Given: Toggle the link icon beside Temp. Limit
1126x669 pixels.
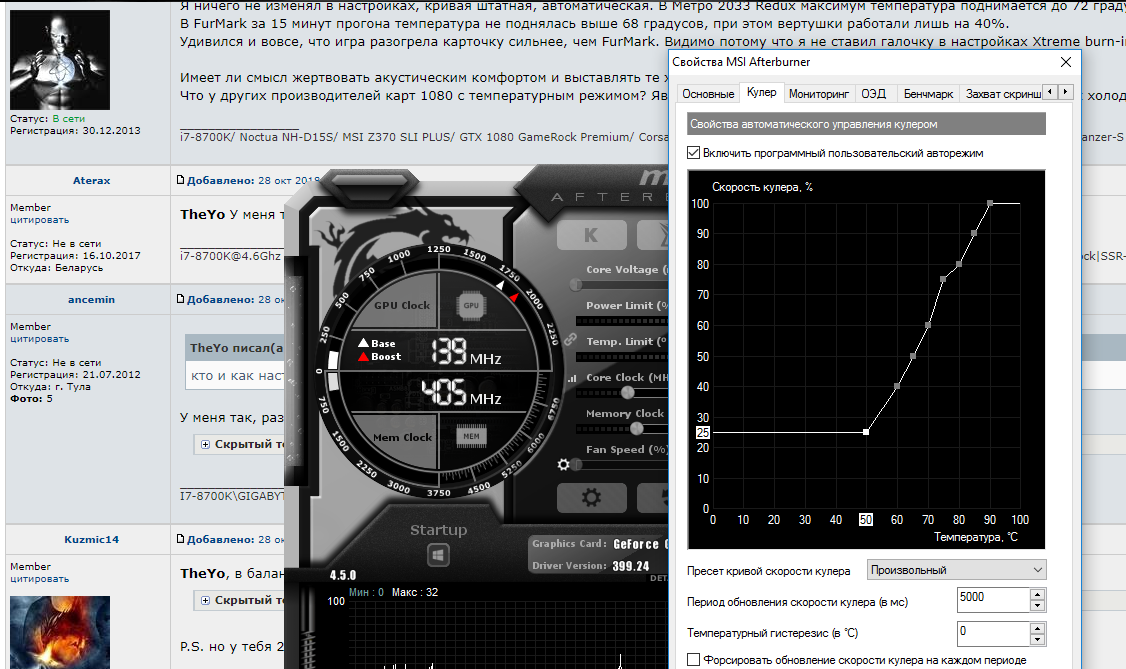Looking at the screenshot, I should pyautogui.click(x=570, y=339).
